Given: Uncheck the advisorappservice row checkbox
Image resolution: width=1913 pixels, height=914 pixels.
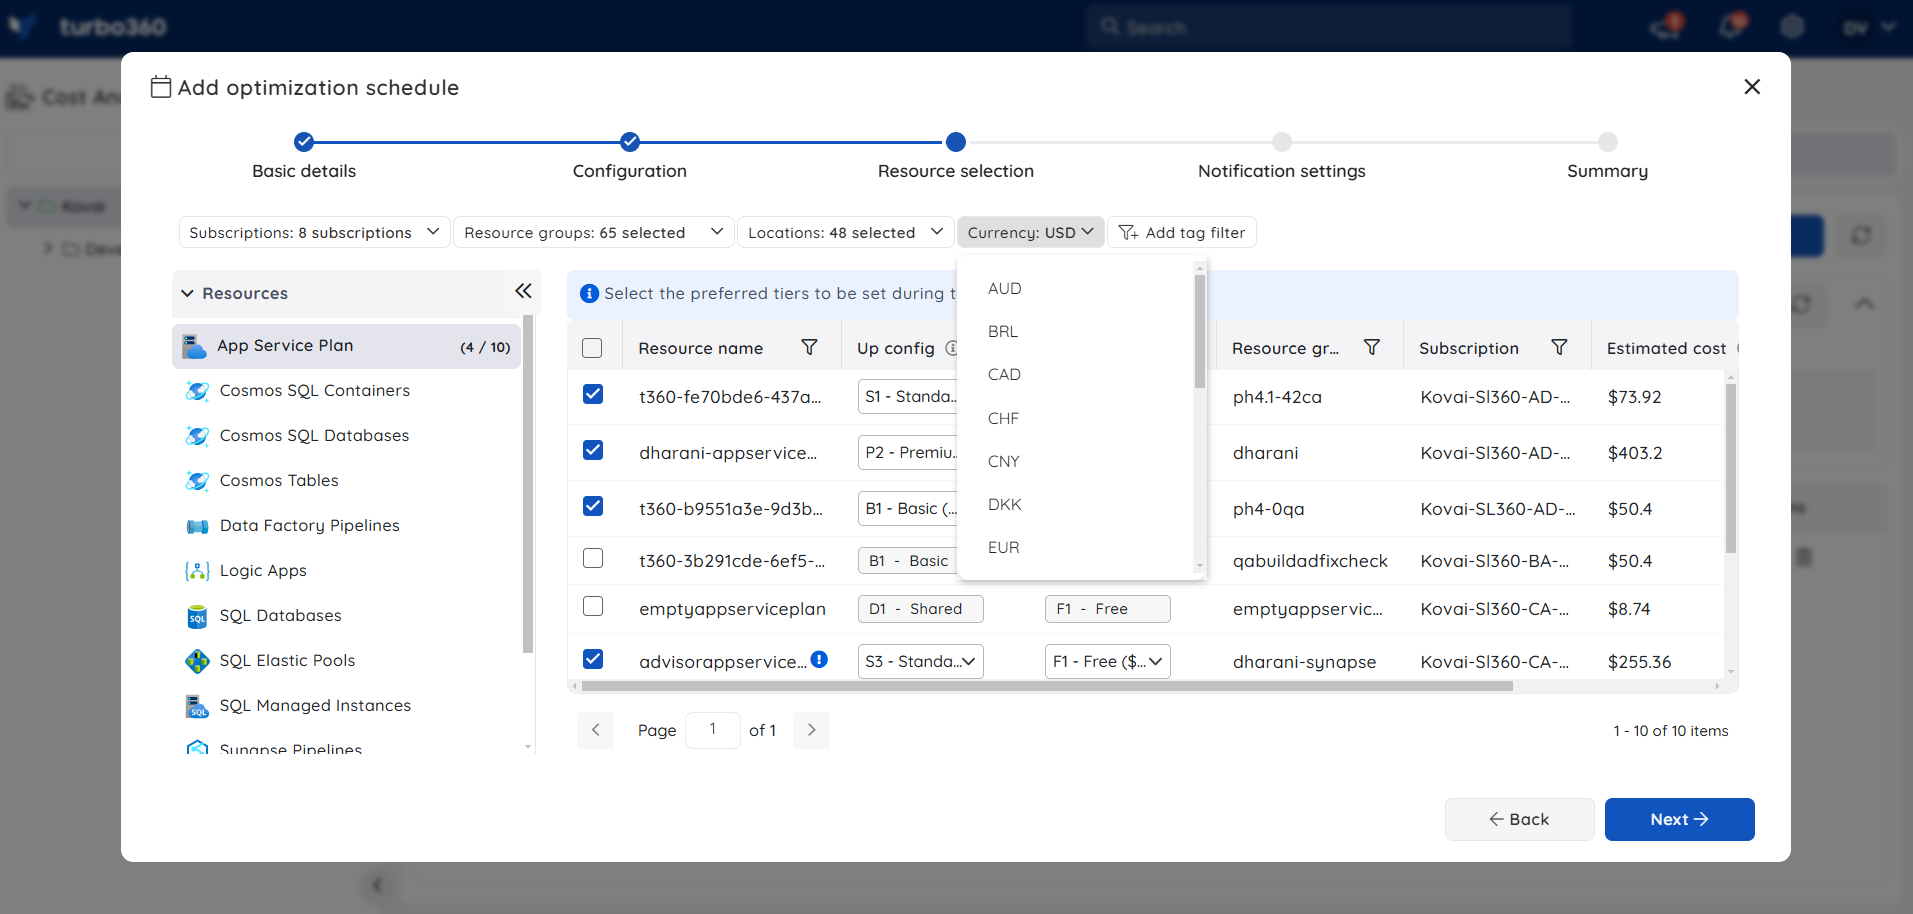Looking at the screenshot, I should point(593,659).
